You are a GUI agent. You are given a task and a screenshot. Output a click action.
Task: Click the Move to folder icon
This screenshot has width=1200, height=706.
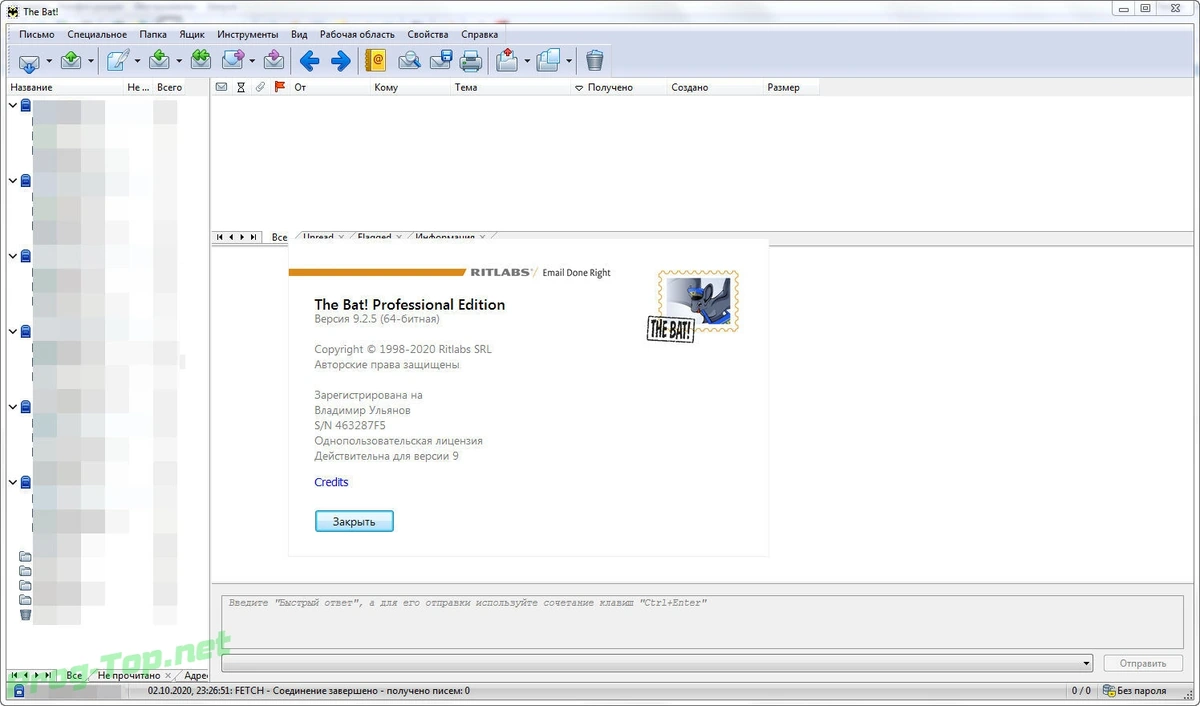click(x=506, y=61)
